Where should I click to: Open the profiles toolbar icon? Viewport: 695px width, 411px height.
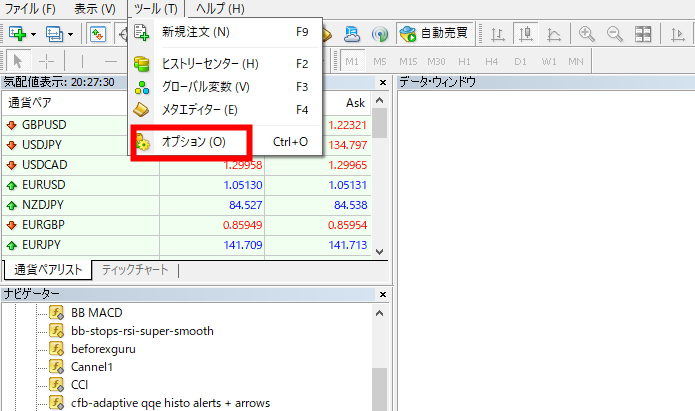point(55,34)
